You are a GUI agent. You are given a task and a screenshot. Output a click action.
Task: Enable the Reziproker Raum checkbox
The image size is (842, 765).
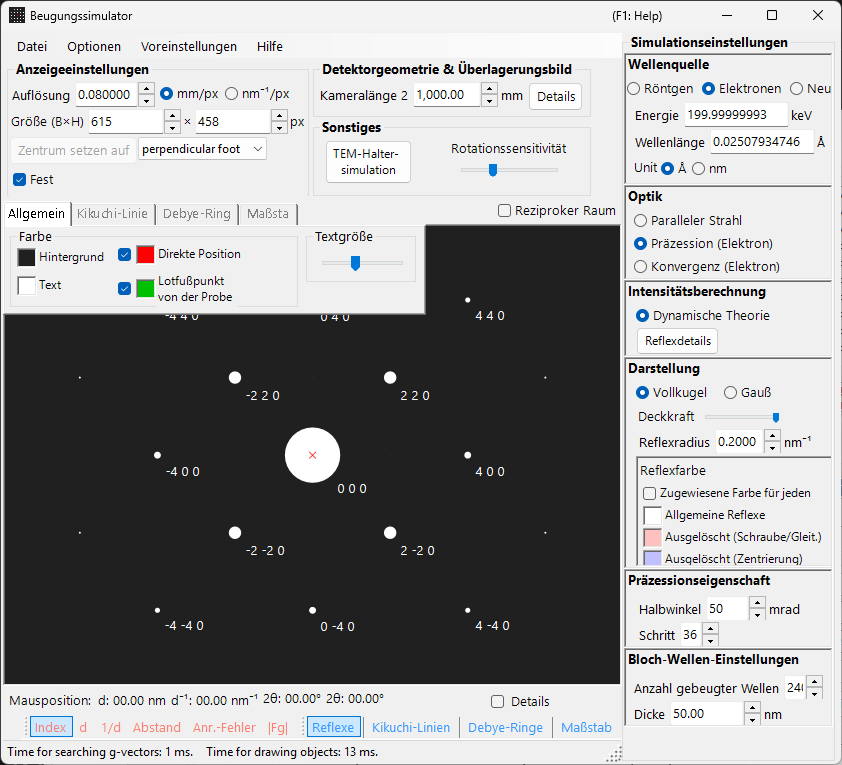(x=504, y=210)
